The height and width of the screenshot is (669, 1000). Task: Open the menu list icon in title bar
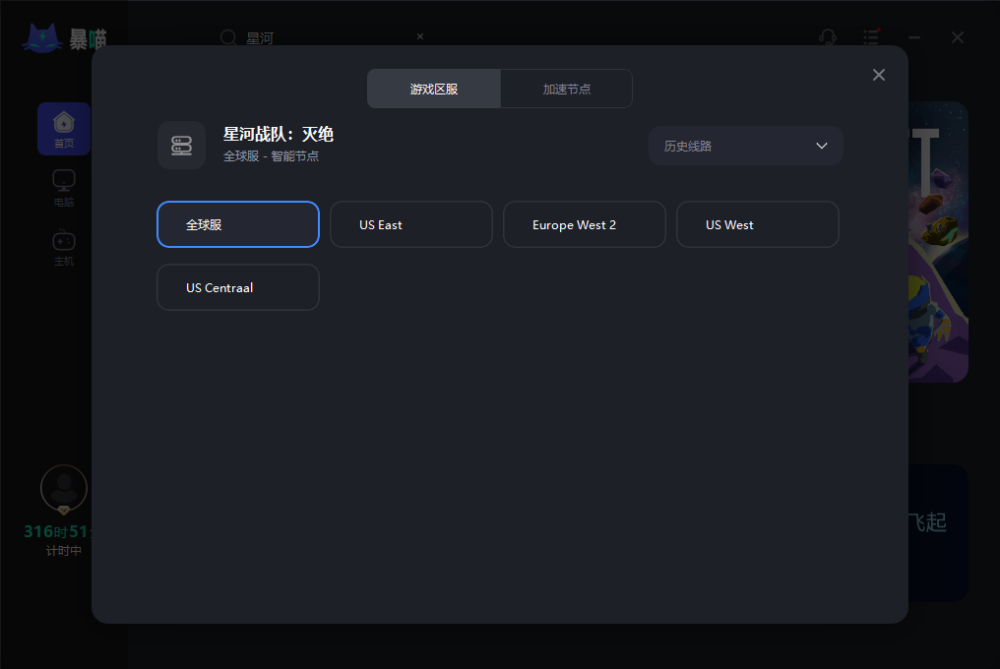point(871,37)
